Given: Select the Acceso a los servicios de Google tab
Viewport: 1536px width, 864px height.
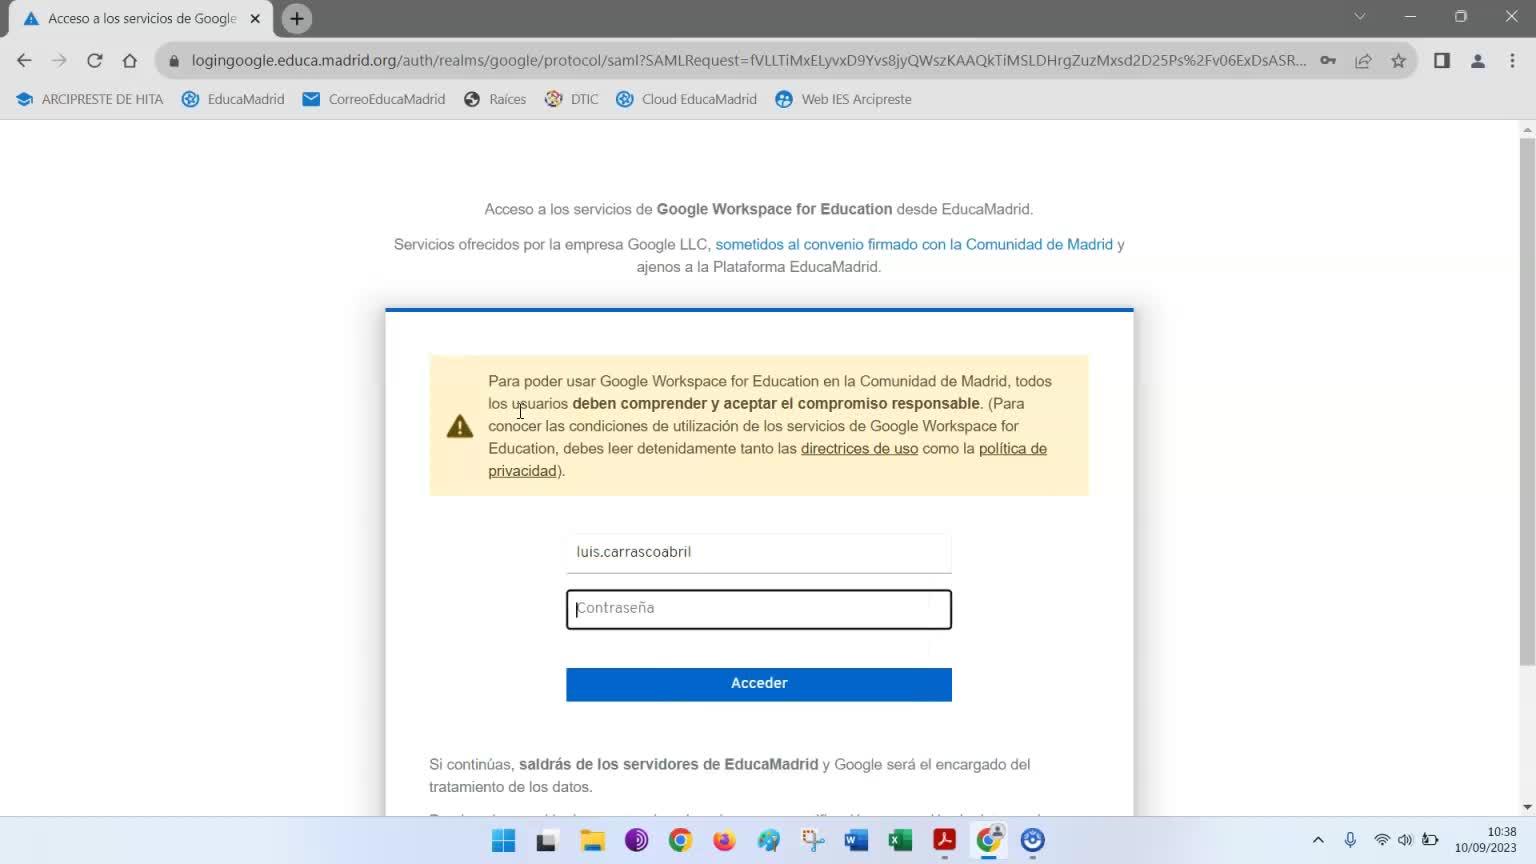Looking at the screenshot, I should click(141, 18).
